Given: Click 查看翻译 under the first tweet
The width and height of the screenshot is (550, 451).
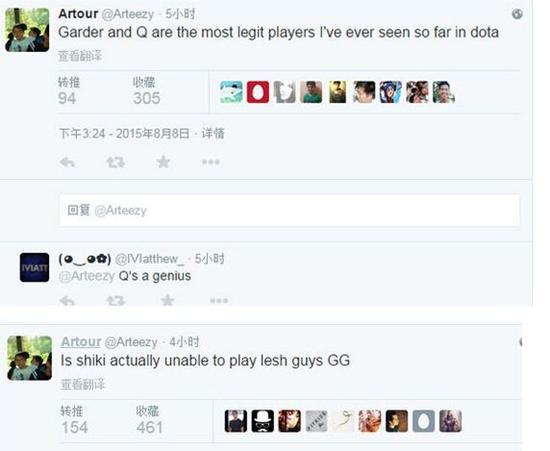Looking at the screenshot, I should point(80,56).
